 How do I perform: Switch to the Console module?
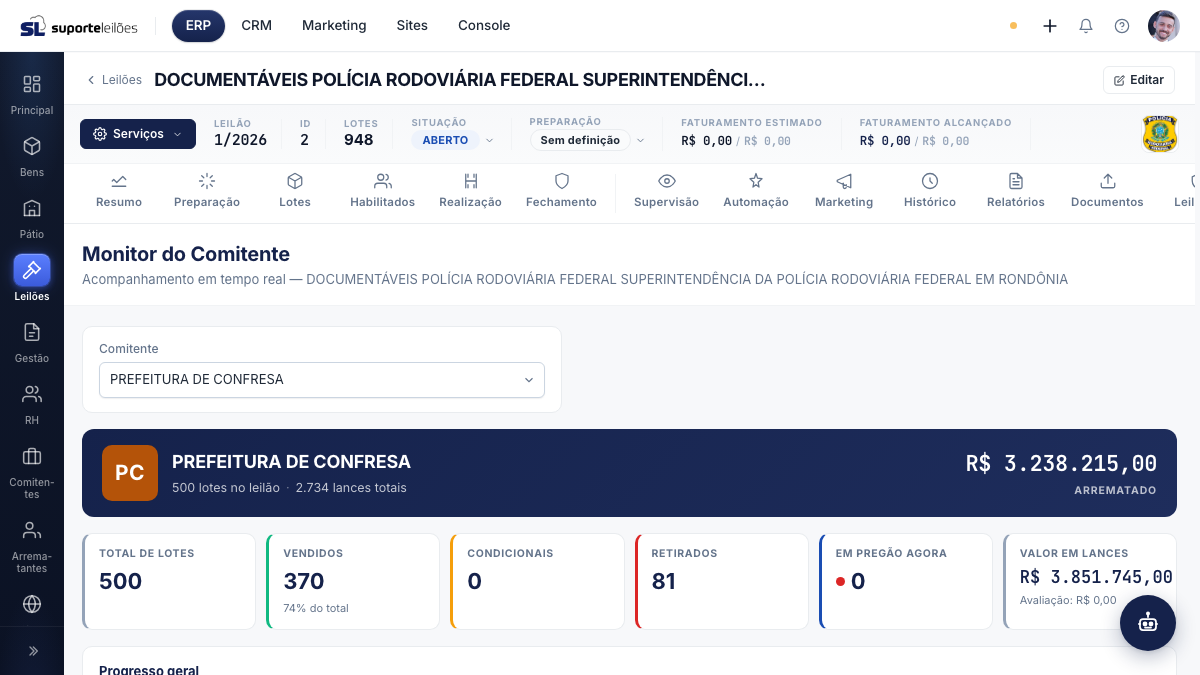484,26
